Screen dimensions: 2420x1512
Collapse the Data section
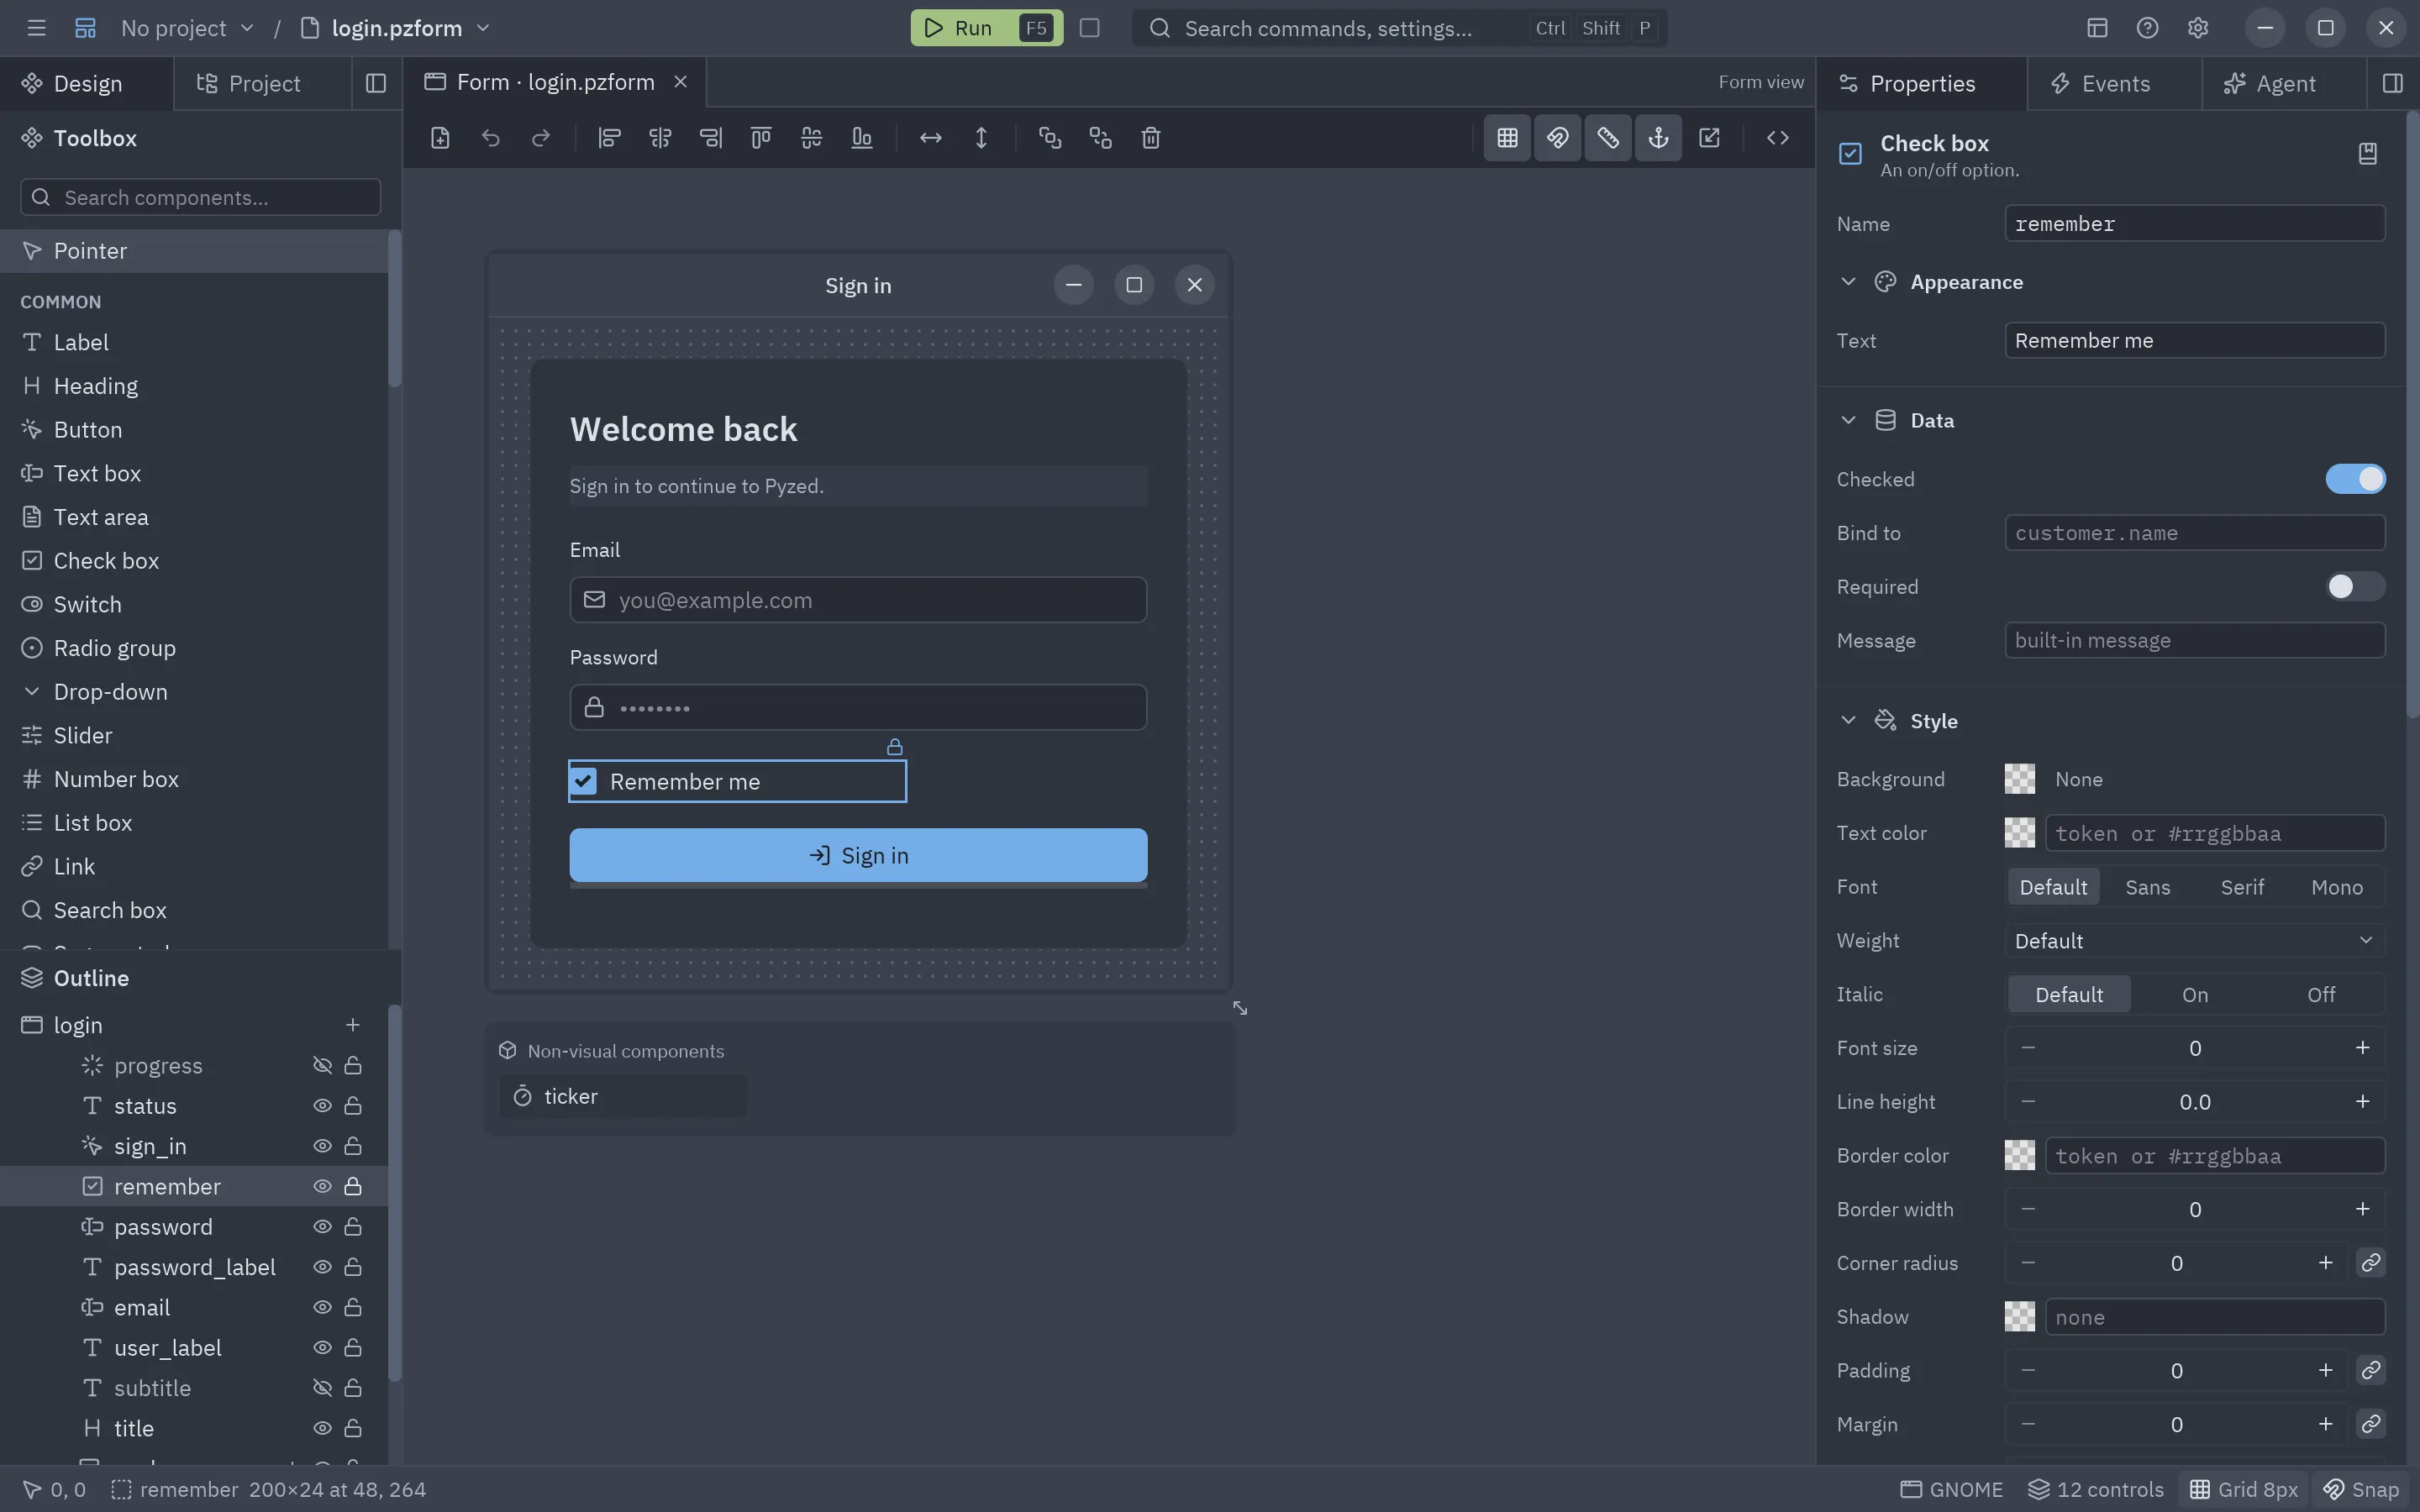point(1848,420)
